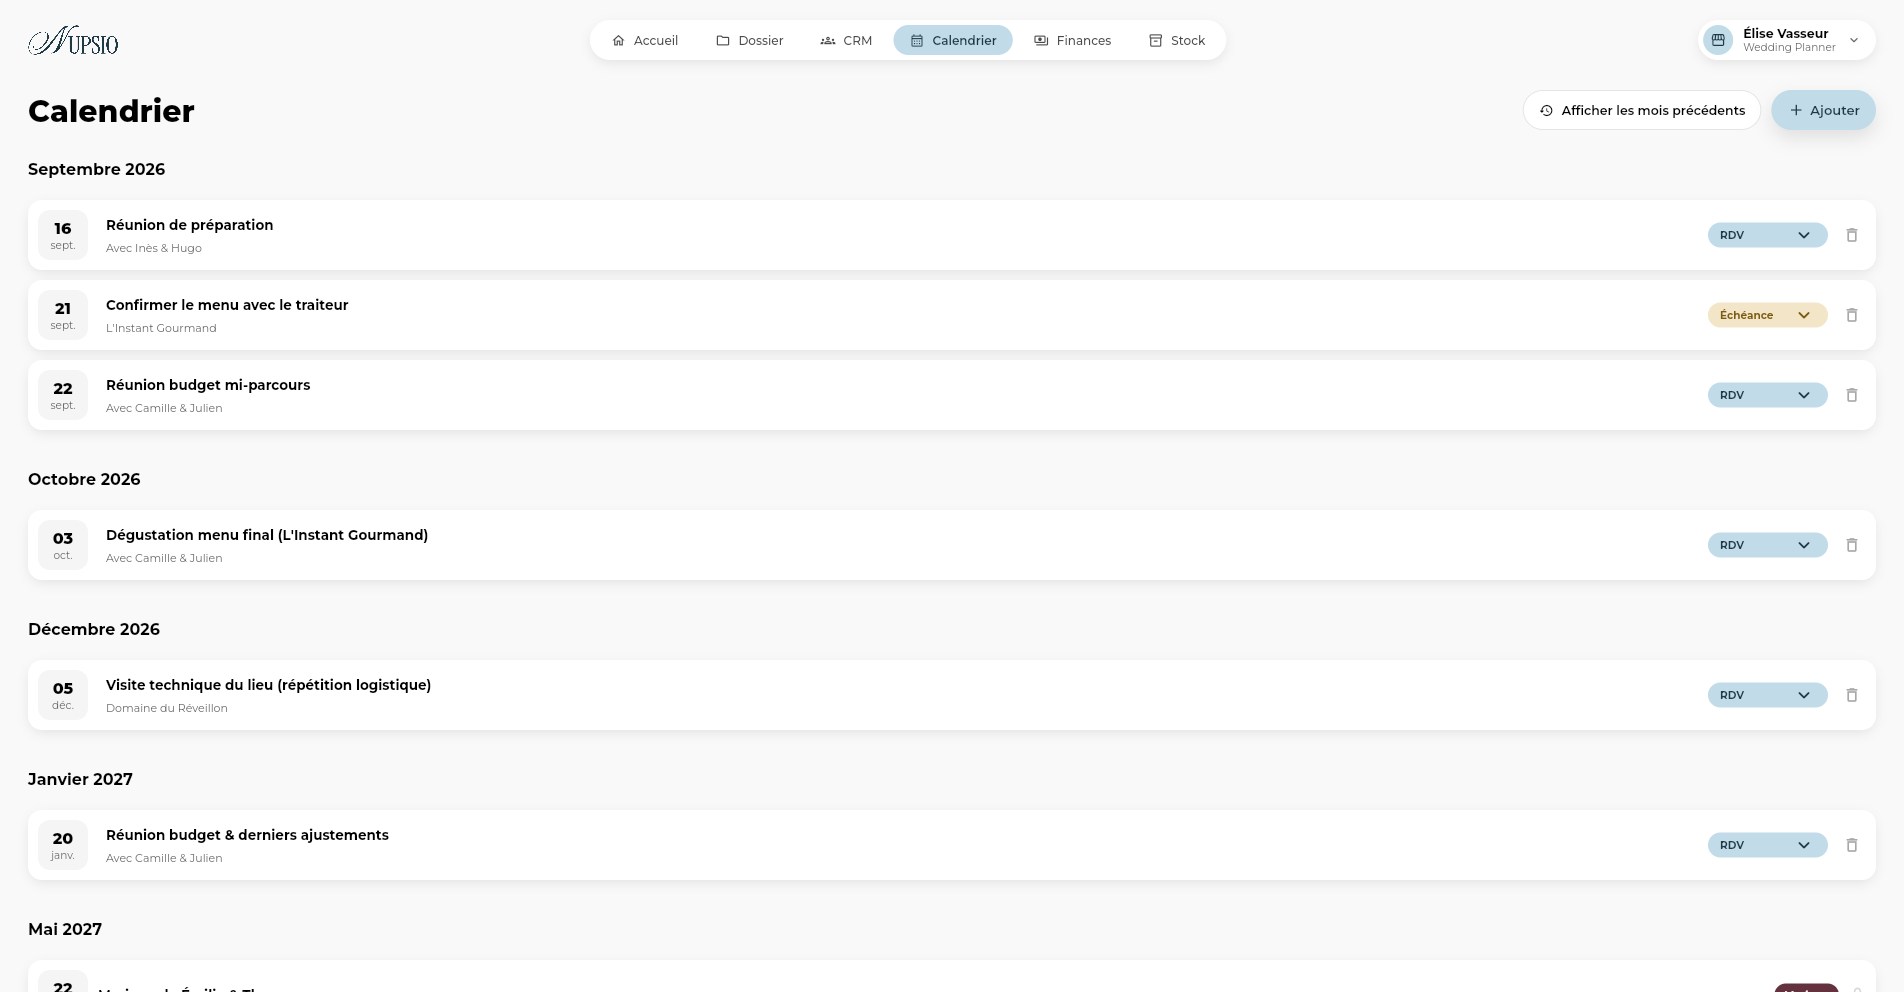This screenshot has height=992, width=1904.
Task: Click Confirmer le menu avec le traiteur title
Action: click(227, 305)
